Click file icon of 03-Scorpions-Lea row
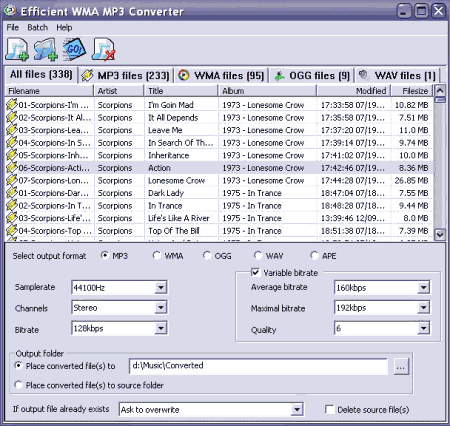Image resolution: width=450 pixels, height=426 pixels. [12, 130]
